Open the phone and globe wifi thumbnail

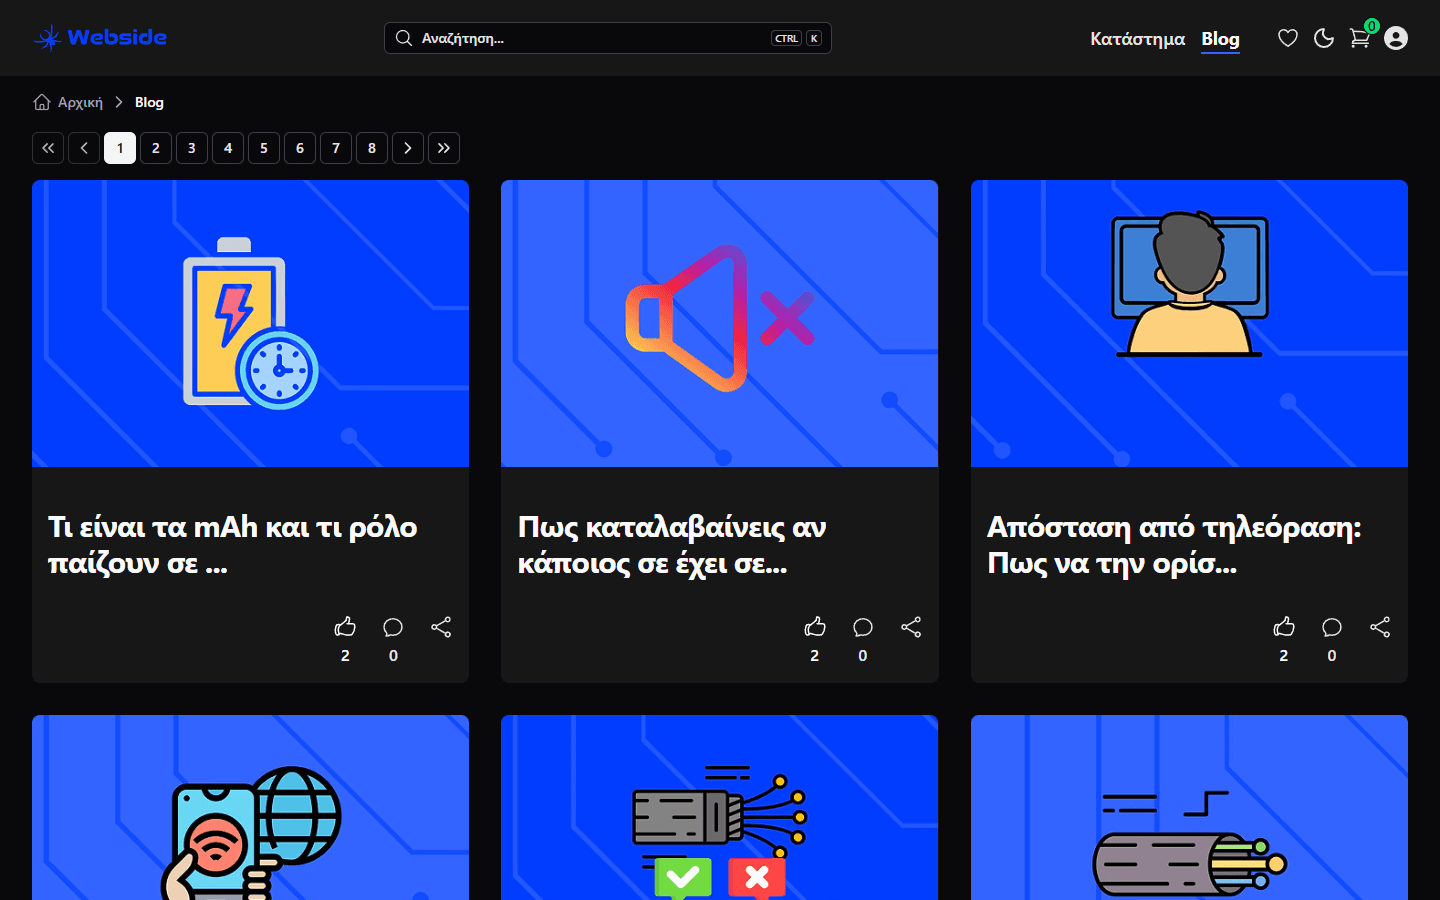point(250,808)
